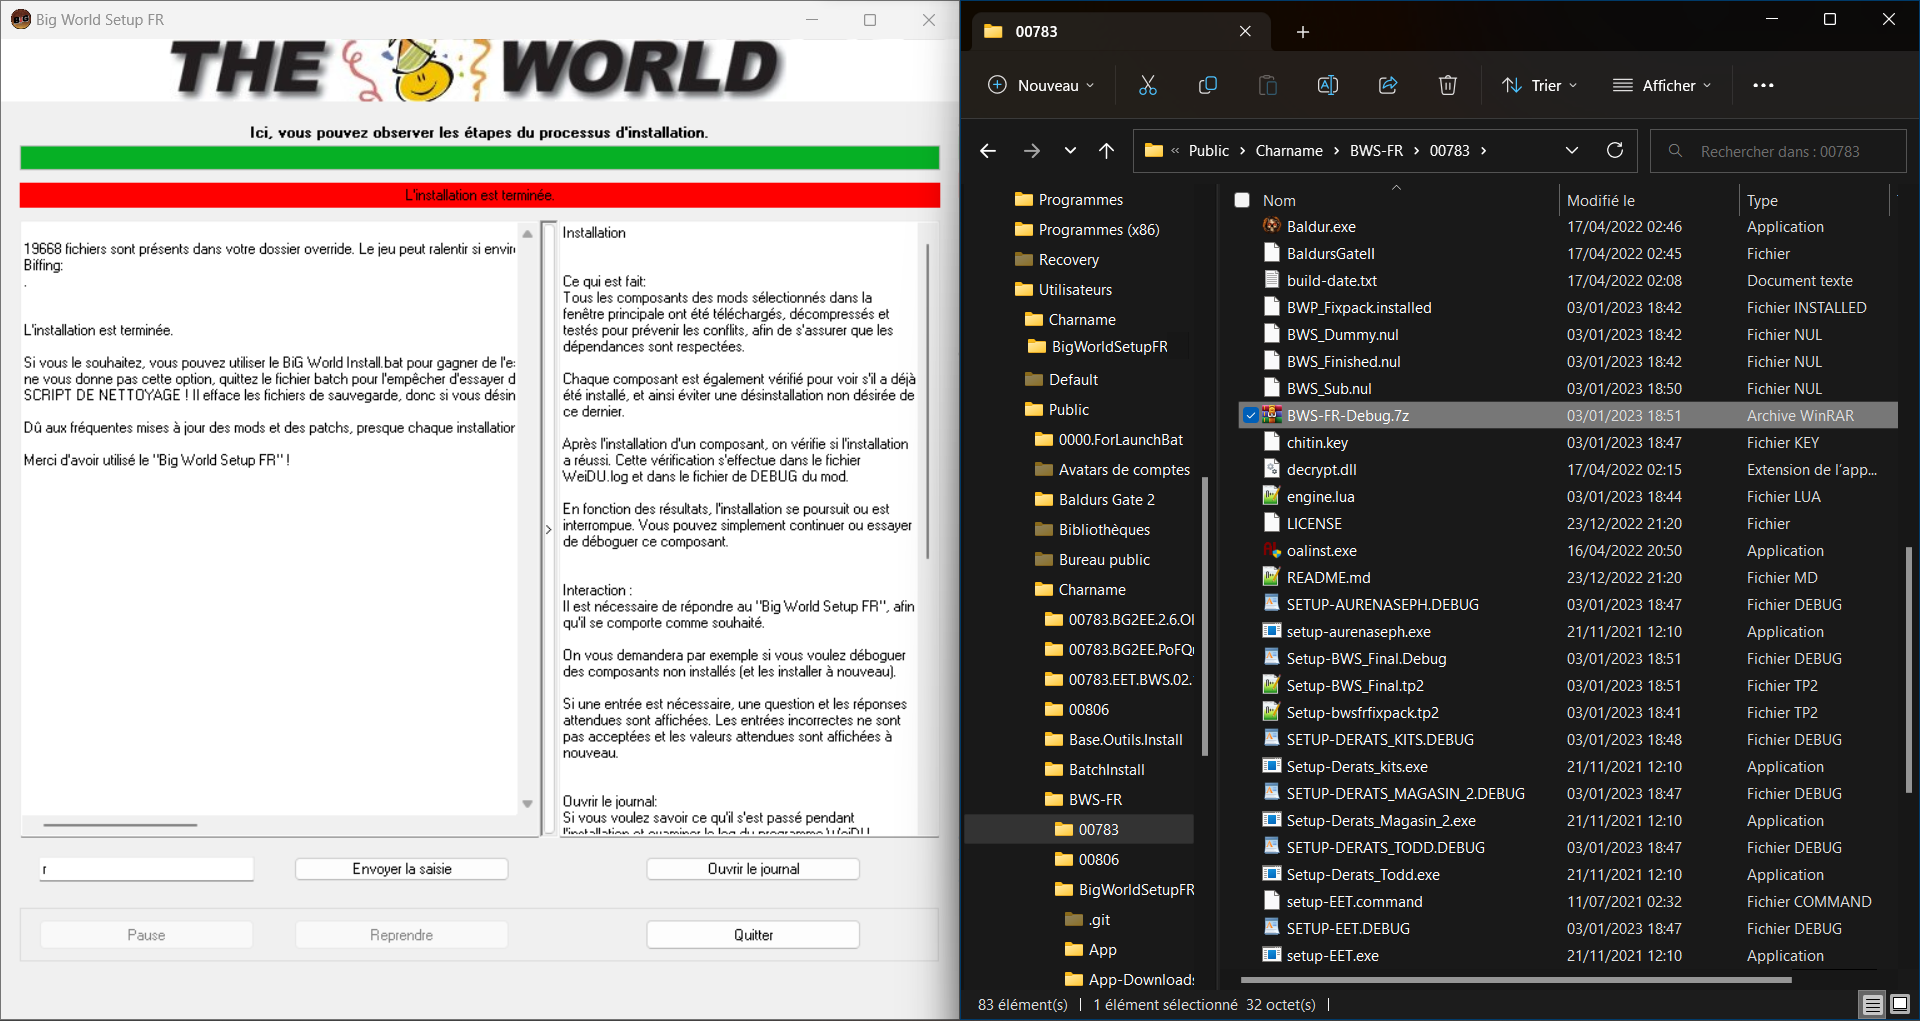Click the Share icon in Explorer toolbar
The height and width of the screenshot is (1021, 1920).
[1387, 85]
